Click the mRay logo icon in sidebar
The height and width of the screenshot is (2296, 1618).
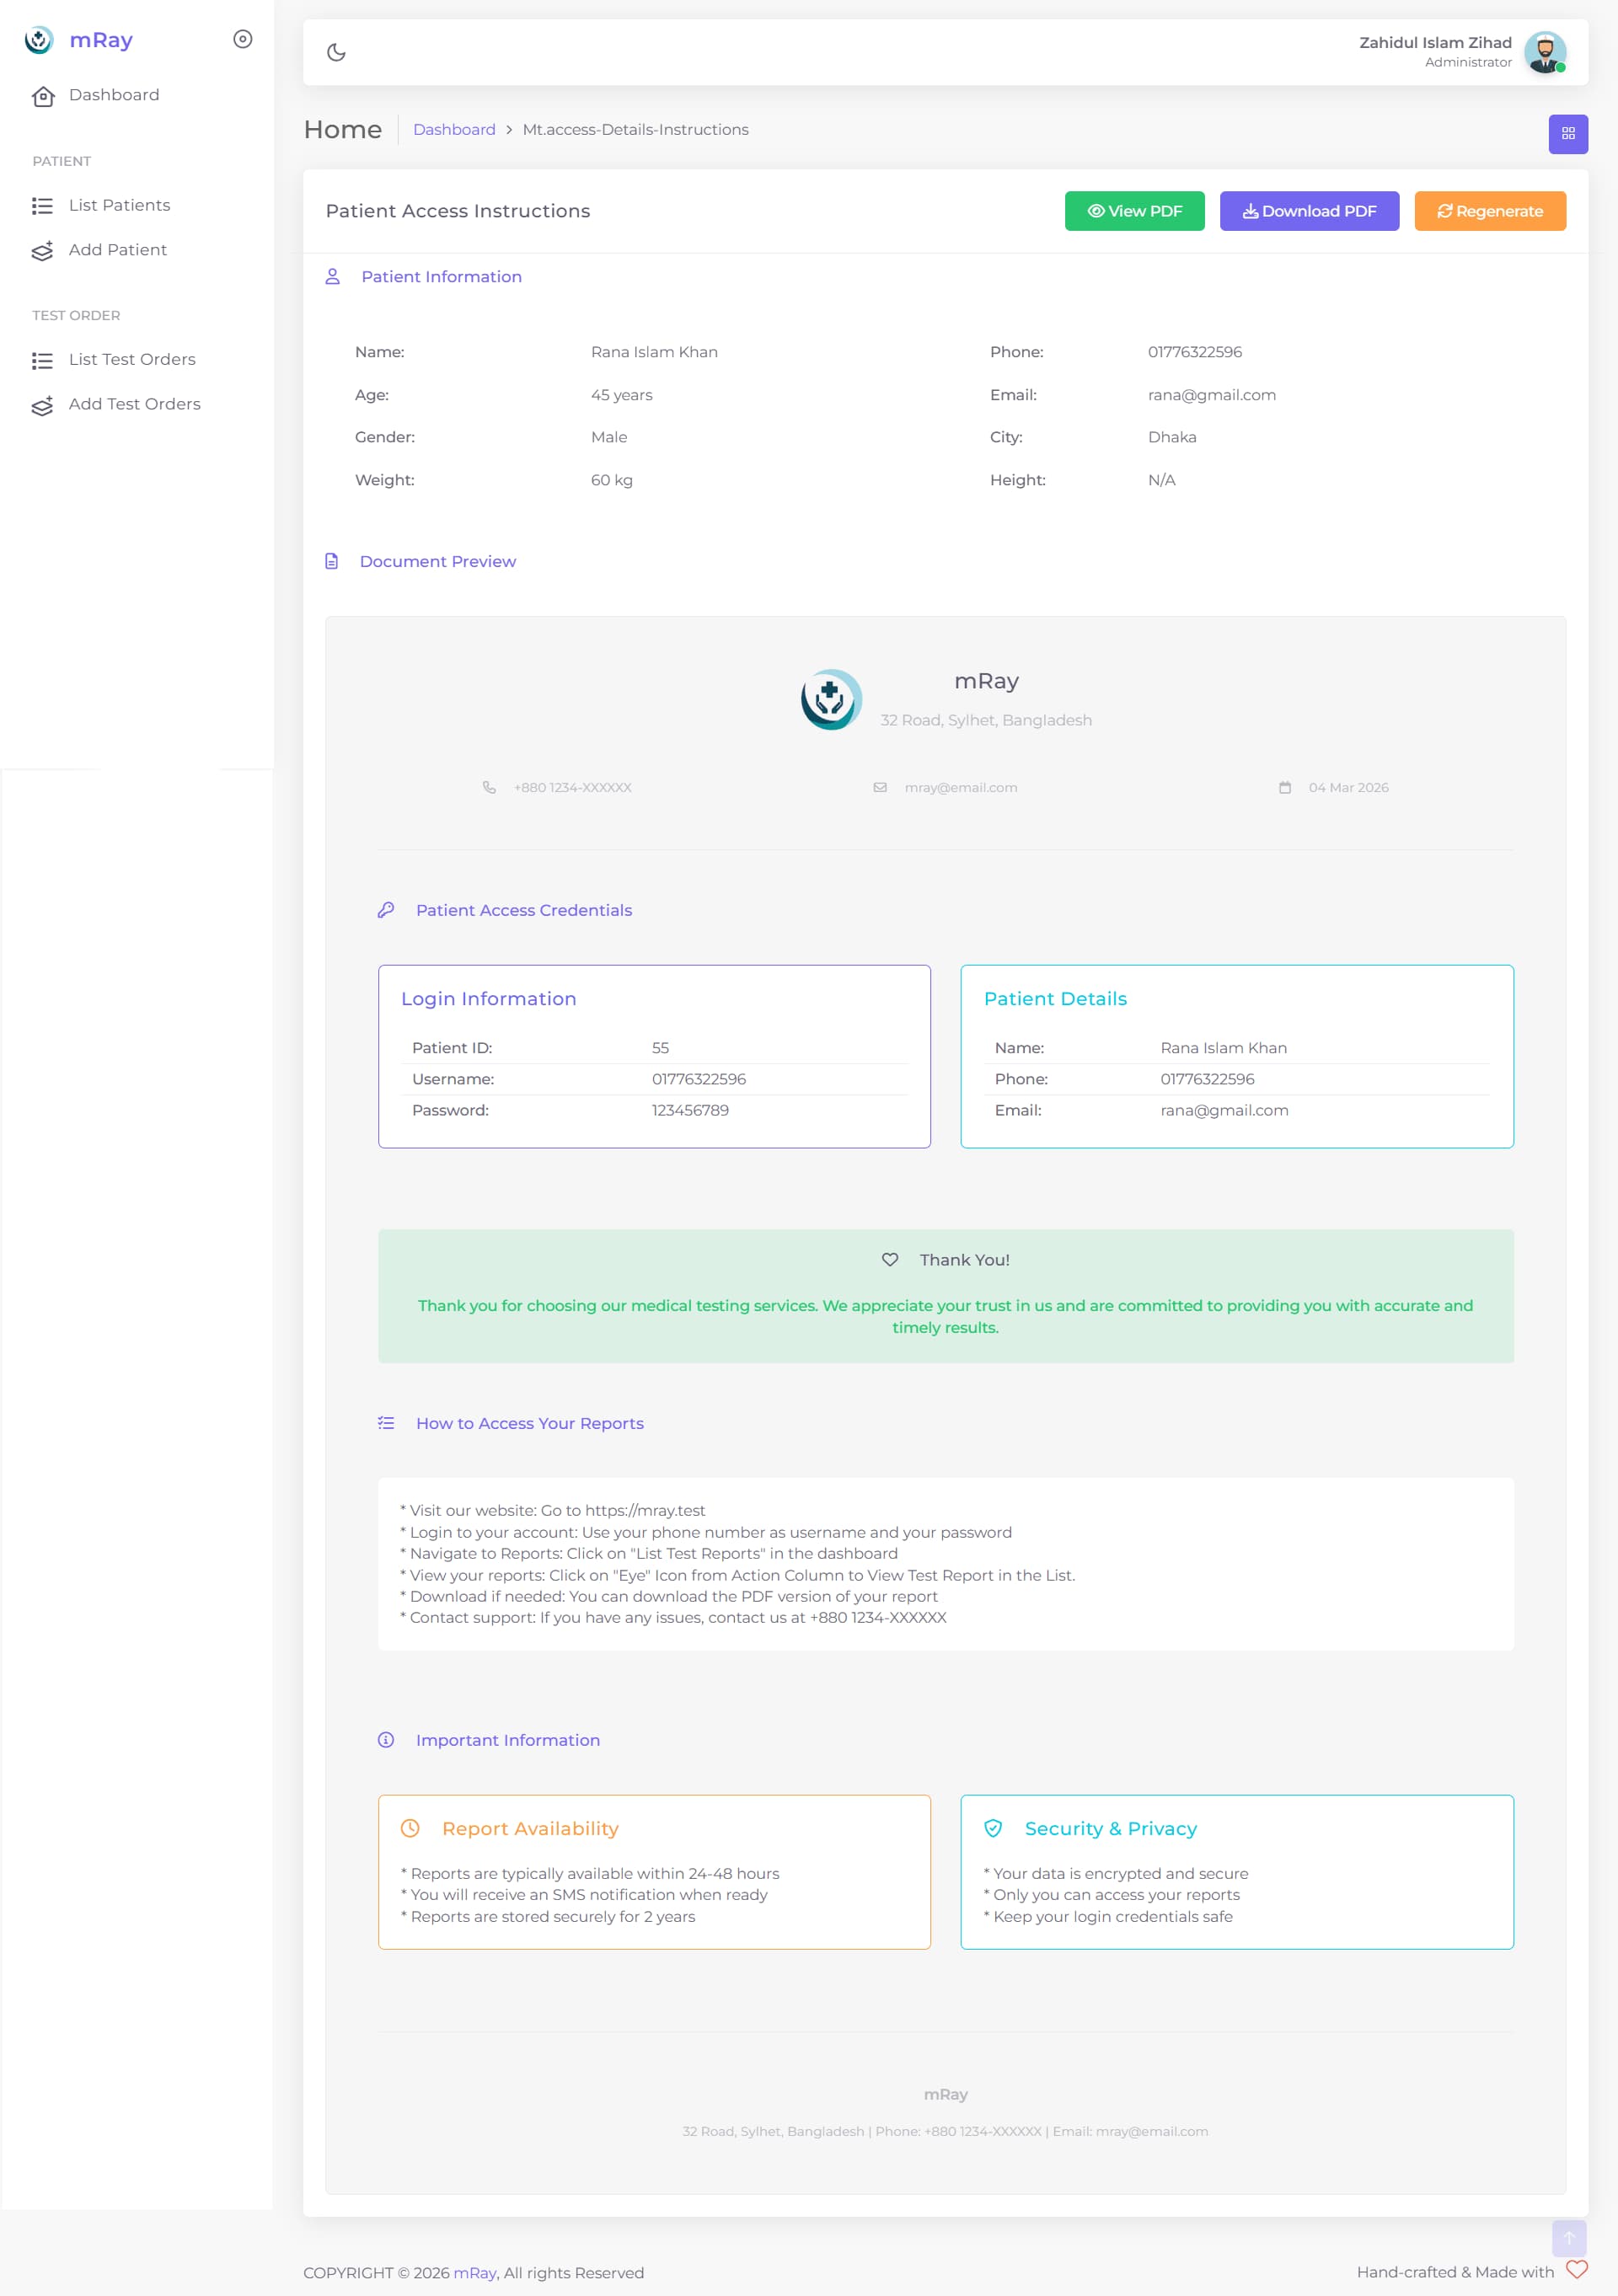click(x=39, y=40)
